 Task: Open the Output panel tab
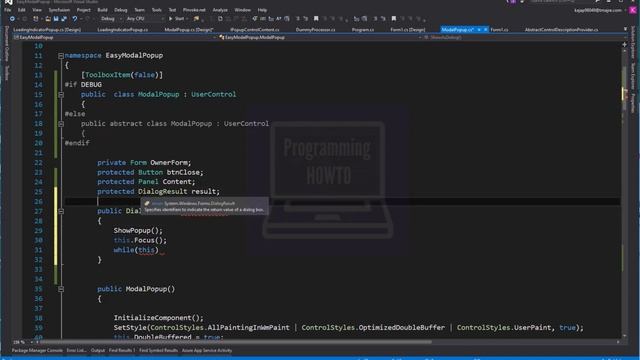[98, 350]
